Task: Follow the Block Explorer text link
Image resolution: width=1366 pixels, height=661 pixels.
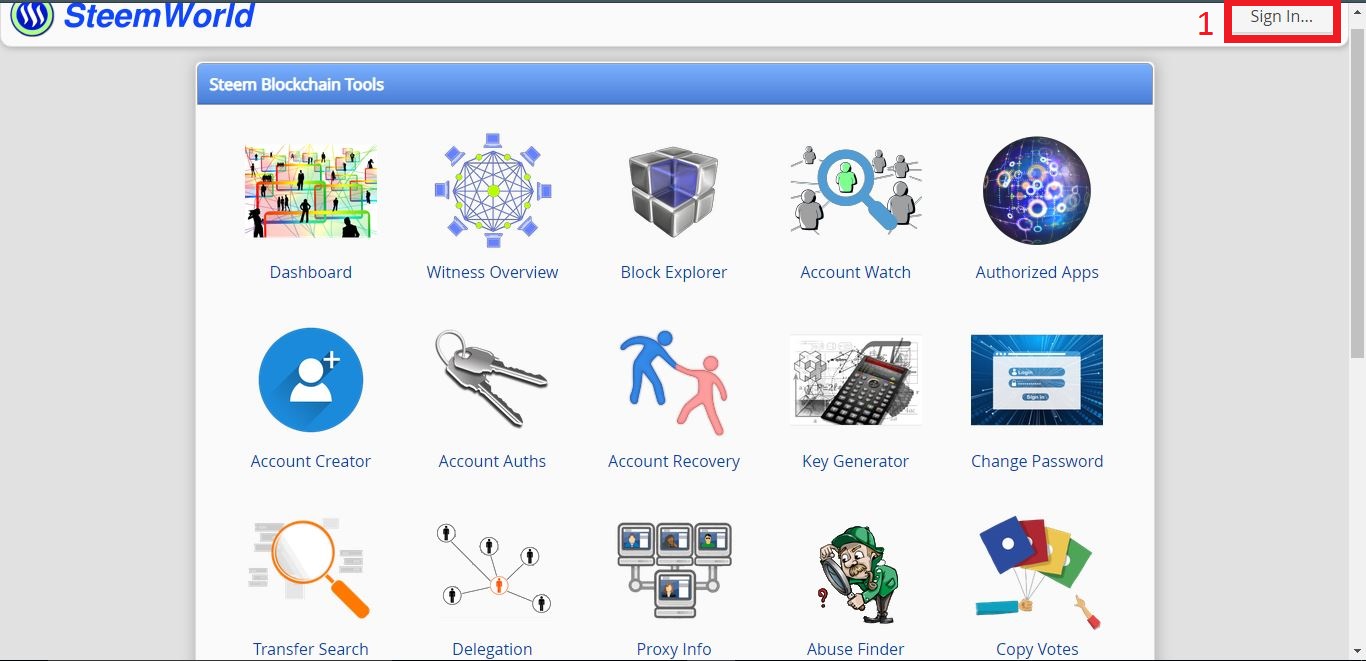Action: 673,272
